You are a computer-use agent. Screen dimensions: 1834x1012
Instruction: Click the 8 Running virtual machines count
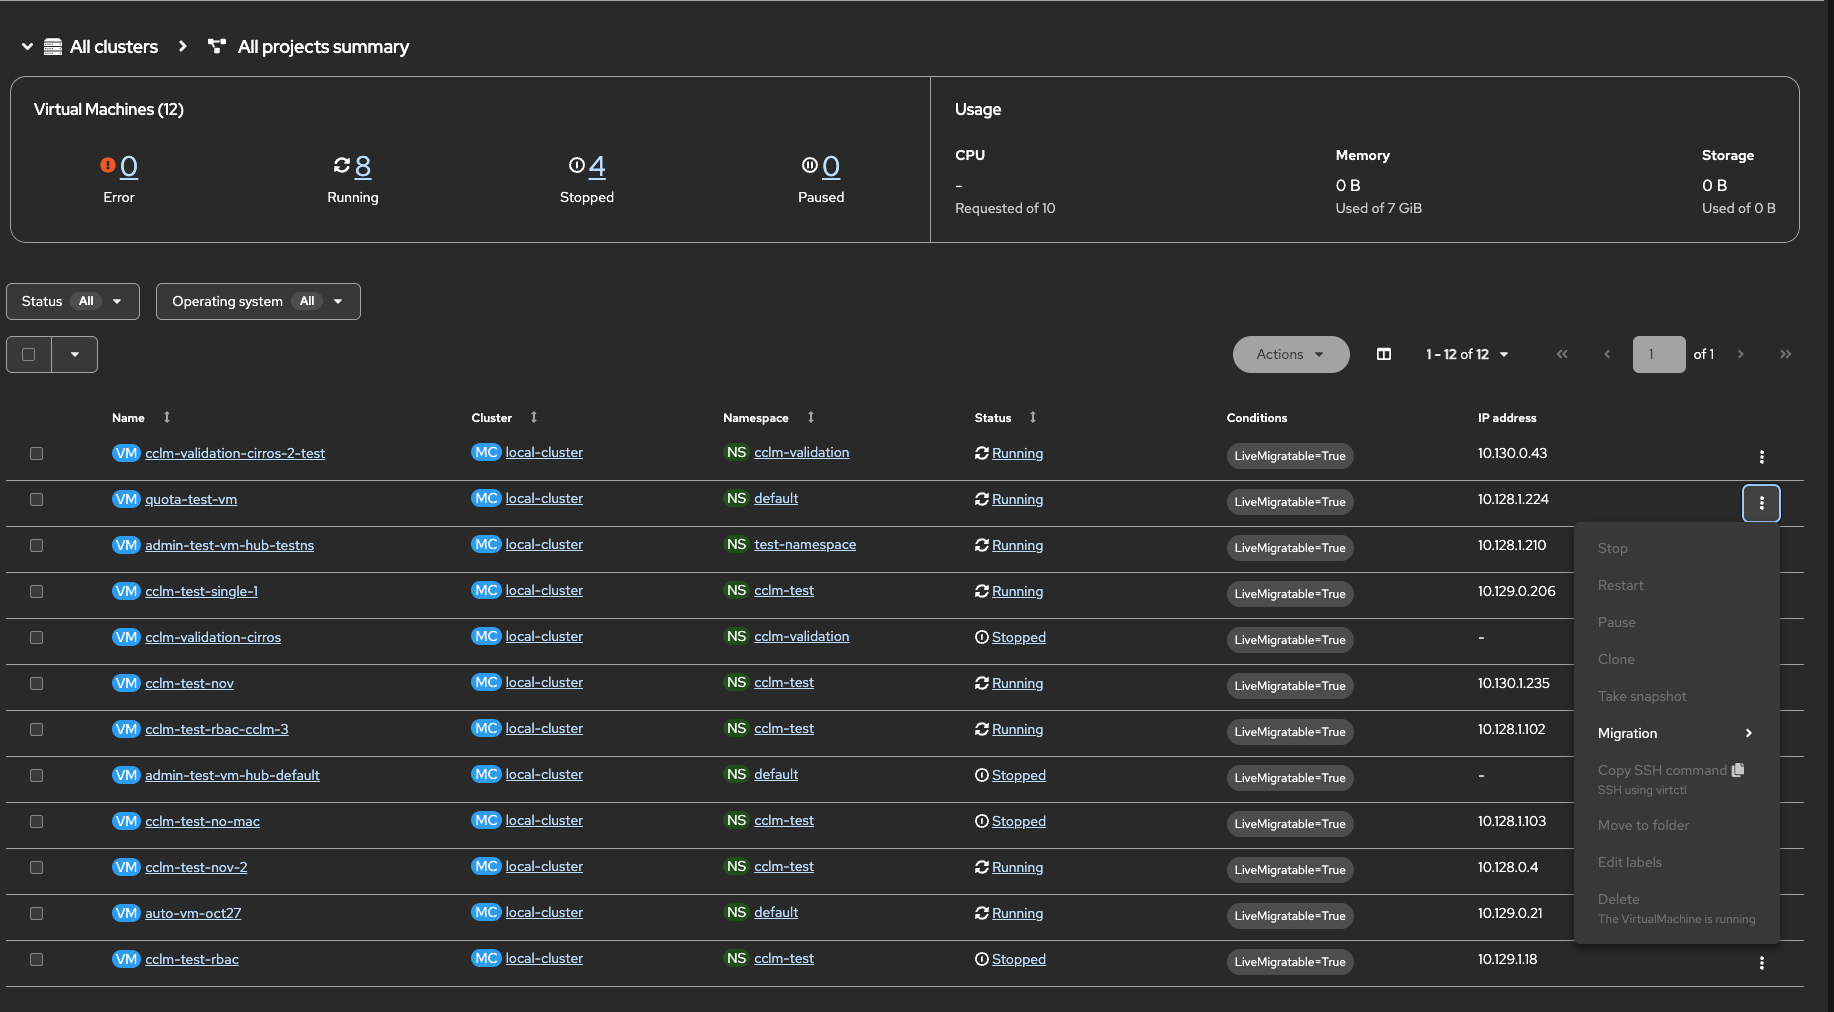(362, 166)
